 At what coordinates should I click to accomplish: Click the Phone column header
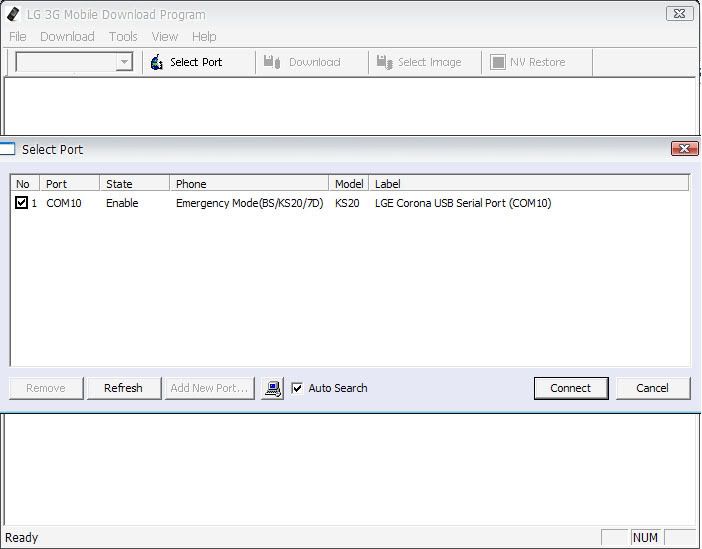click(x=249, y=184)
